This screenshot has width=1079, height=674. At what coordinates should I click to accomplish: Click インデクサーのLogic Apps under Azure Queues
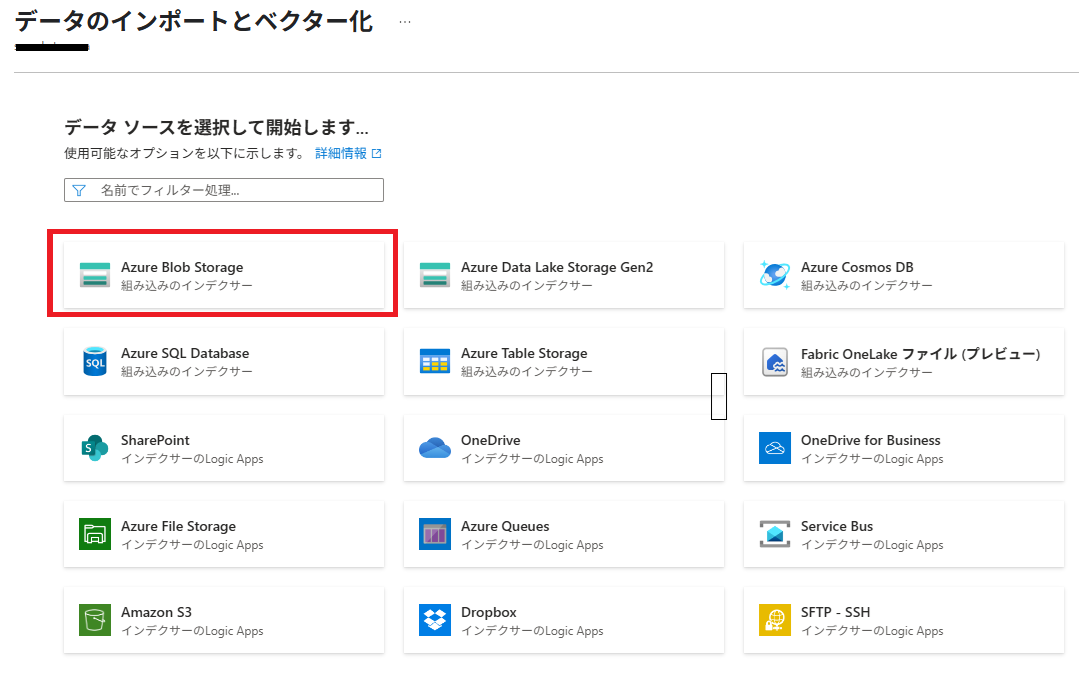[532, 545]
